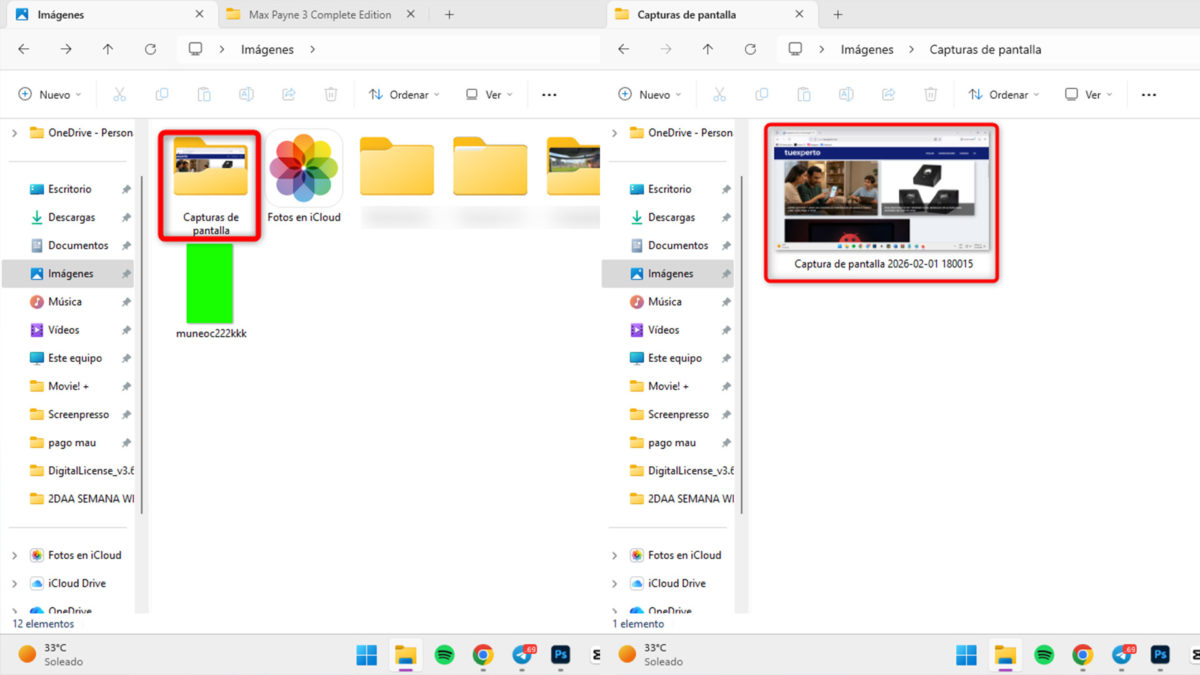The image size is (1200, 675).
Task: Click the Nuevo button in the left pane
Action: 48,94
